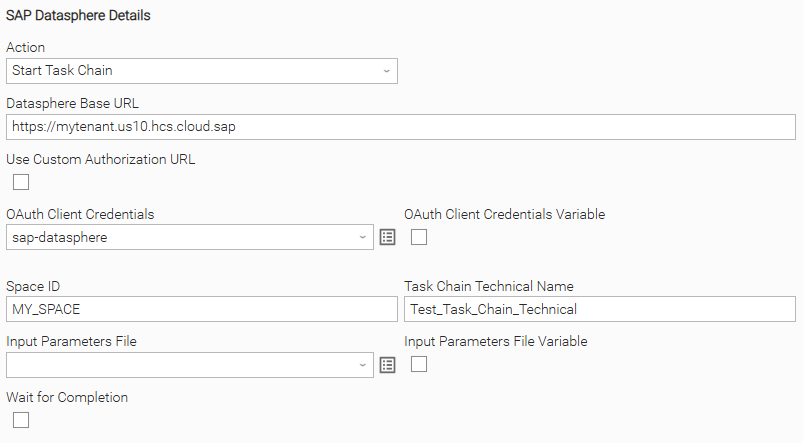Open details icon beside Input Parameters File
Viewport: 803px width, 443px height.
pyautogui.click(x=388, y=365)
